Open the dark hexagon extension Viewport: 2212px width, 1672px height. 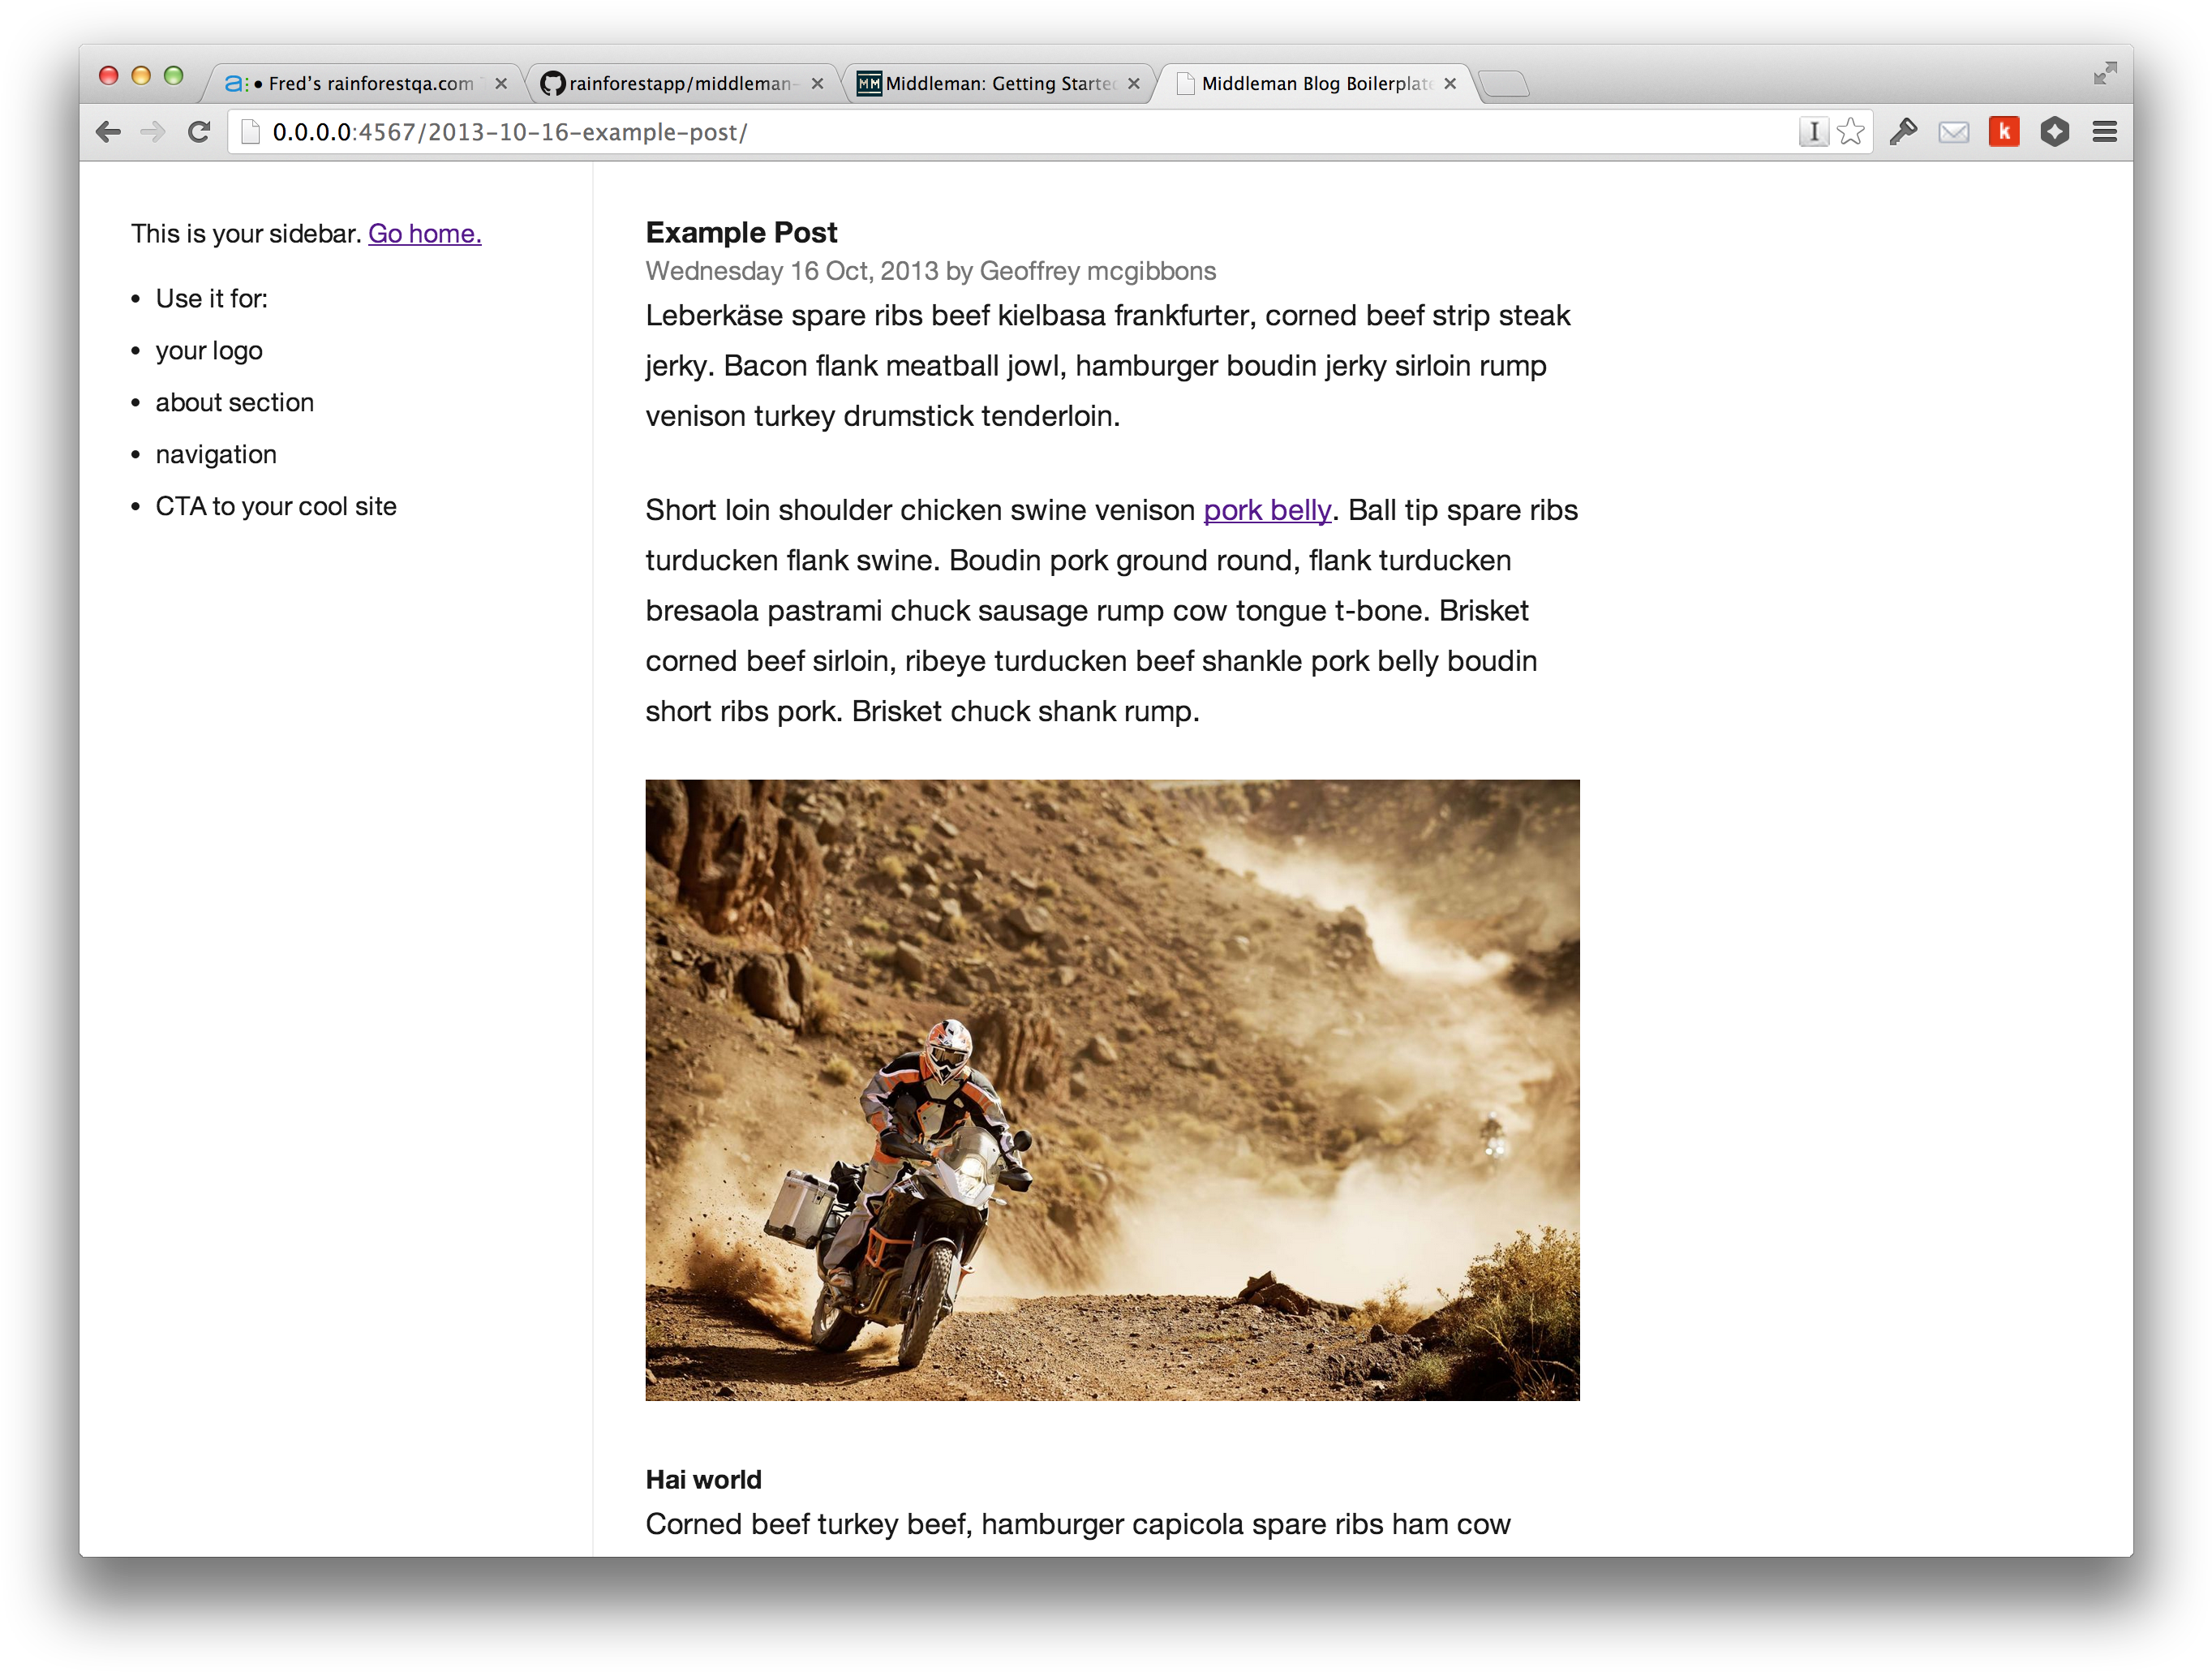(2055, 131)
